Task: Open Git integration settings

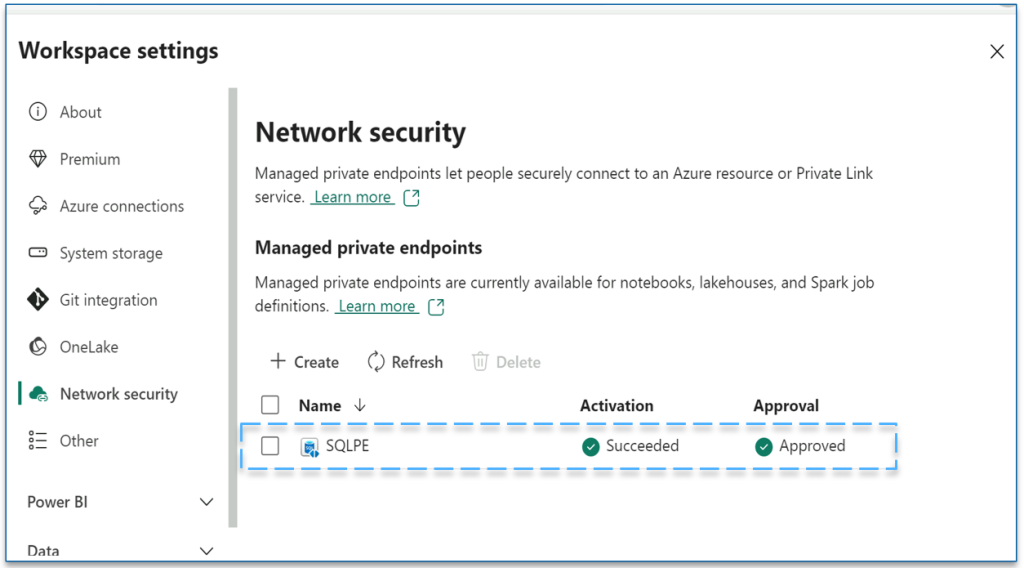Action: click(108, 300)
